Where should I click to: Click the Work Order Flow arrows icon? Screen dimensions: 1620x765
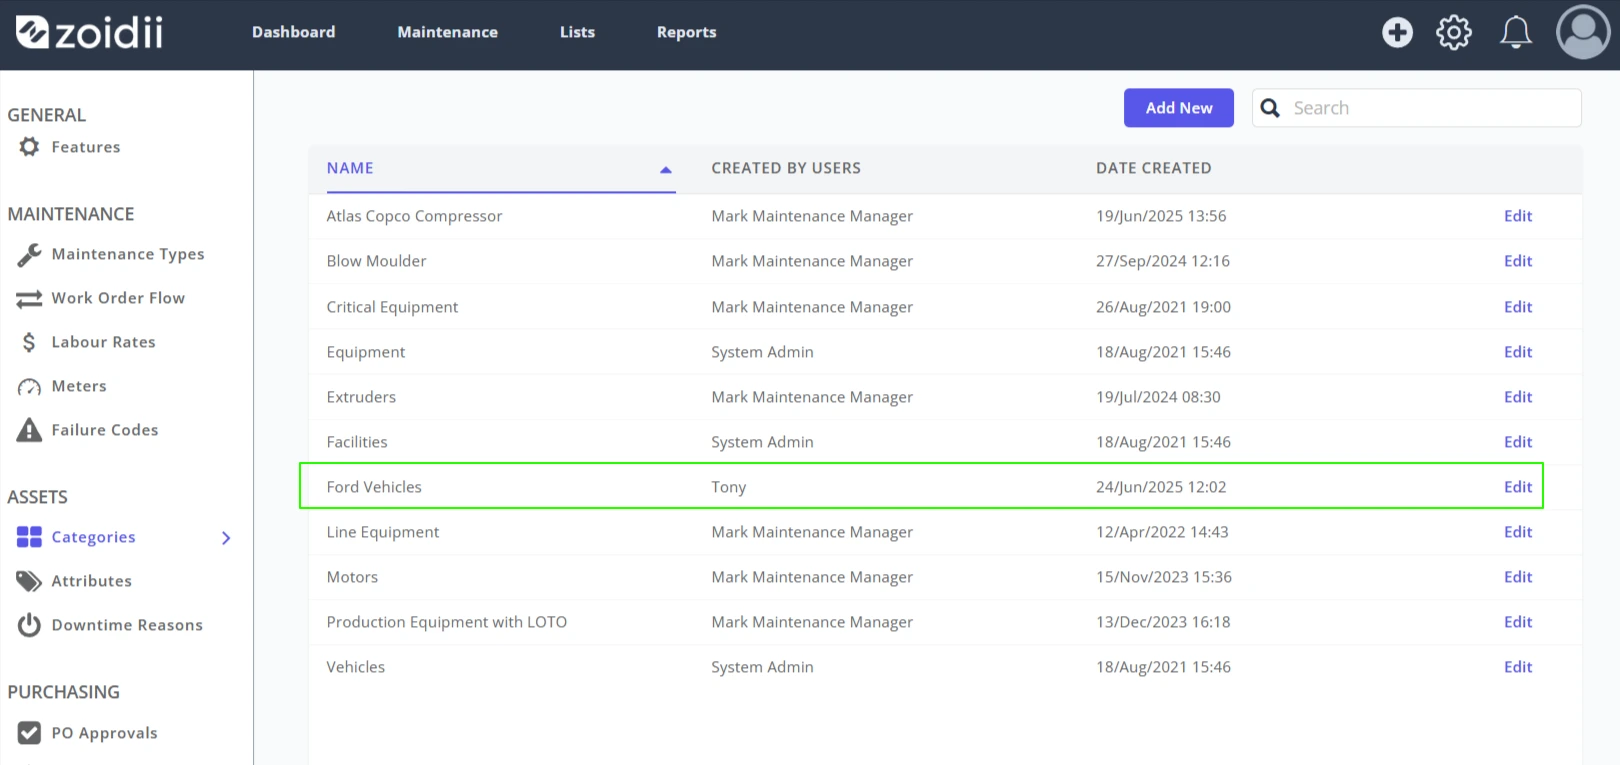(x=29, y=299)
